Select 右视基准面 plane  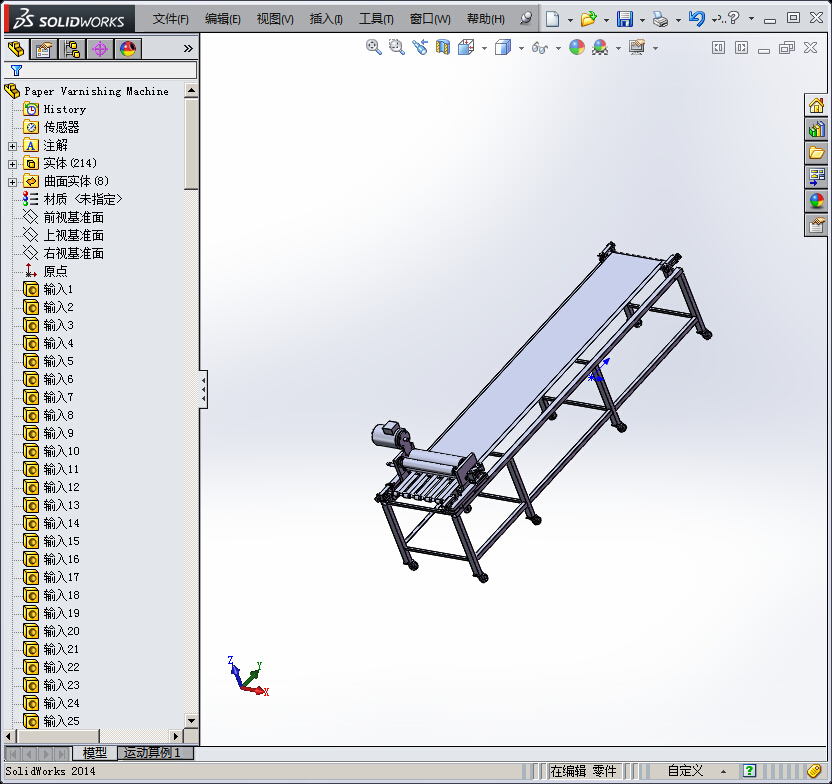click(x=63, y=254)
